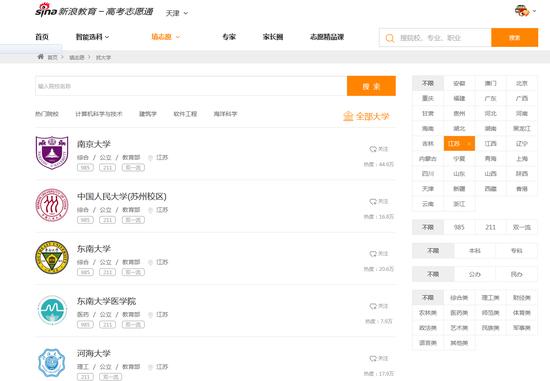Click 首页 in the breadcrumb
This screenshot has width=550, height=381.
point(52,58)
